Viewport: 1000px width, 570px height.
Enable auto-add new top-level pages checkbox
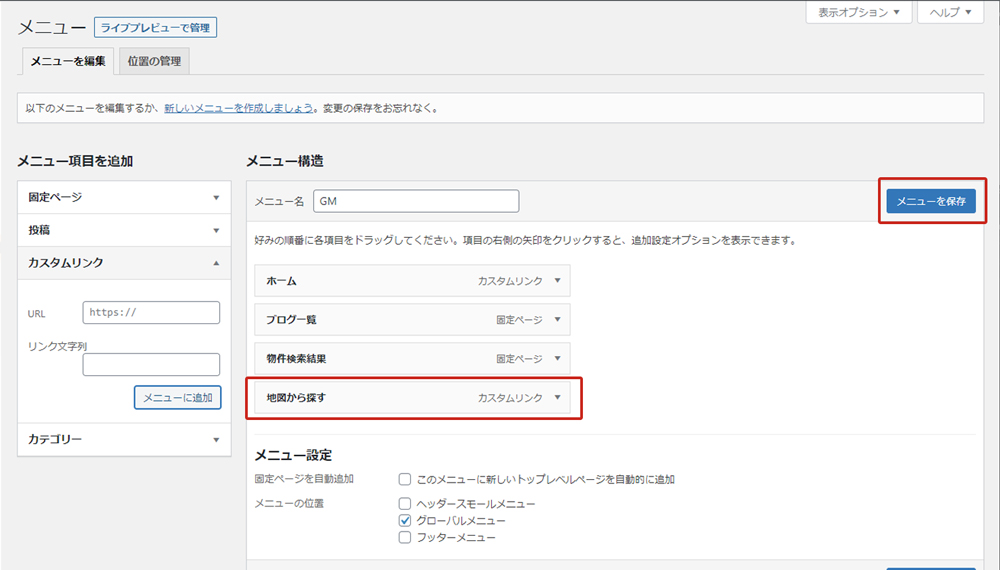[405, 479]
